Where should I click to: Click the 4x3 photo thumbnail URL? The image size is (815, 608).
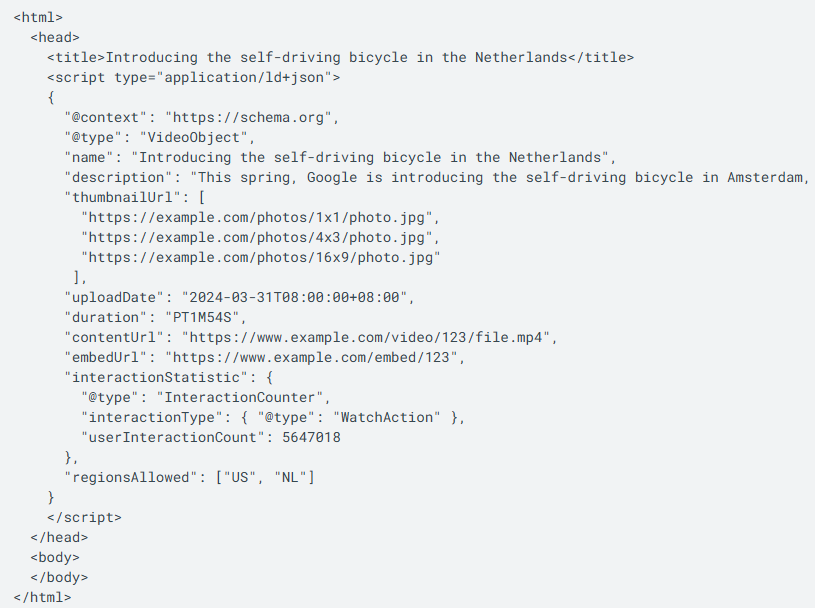[260, 237]
